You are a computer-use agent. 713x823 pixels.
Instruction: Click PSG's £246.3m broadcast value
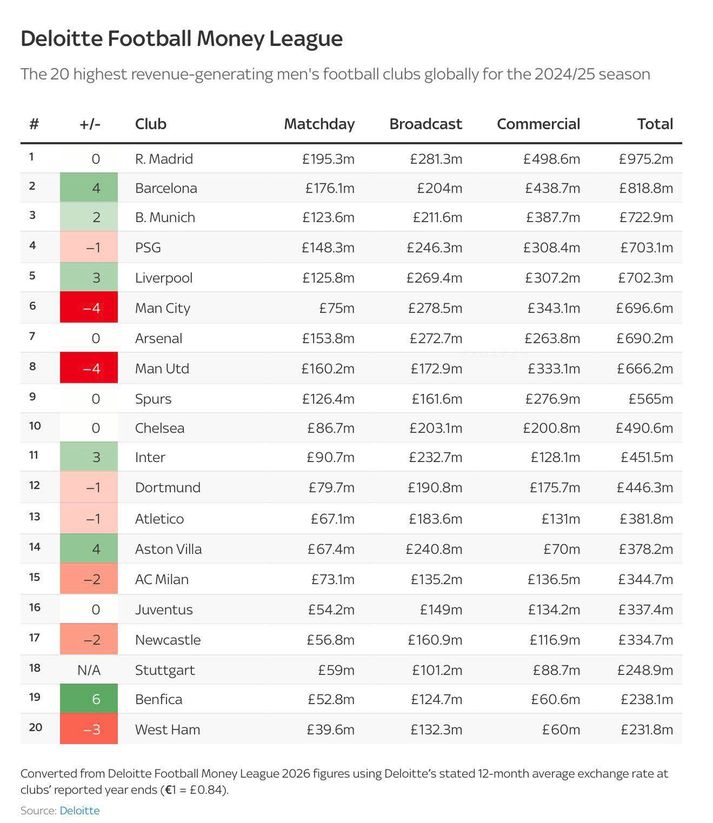[435, 248]
